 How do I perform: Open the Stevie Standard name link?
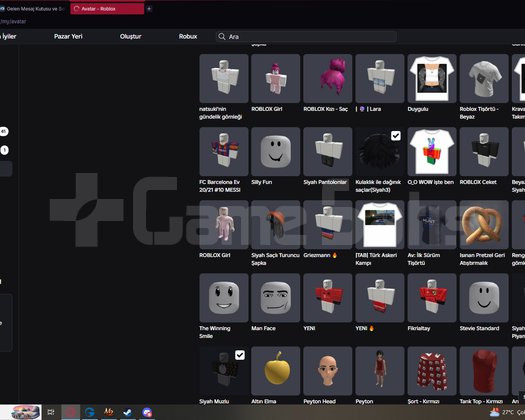pyautogui.click(x=479, y=328)
